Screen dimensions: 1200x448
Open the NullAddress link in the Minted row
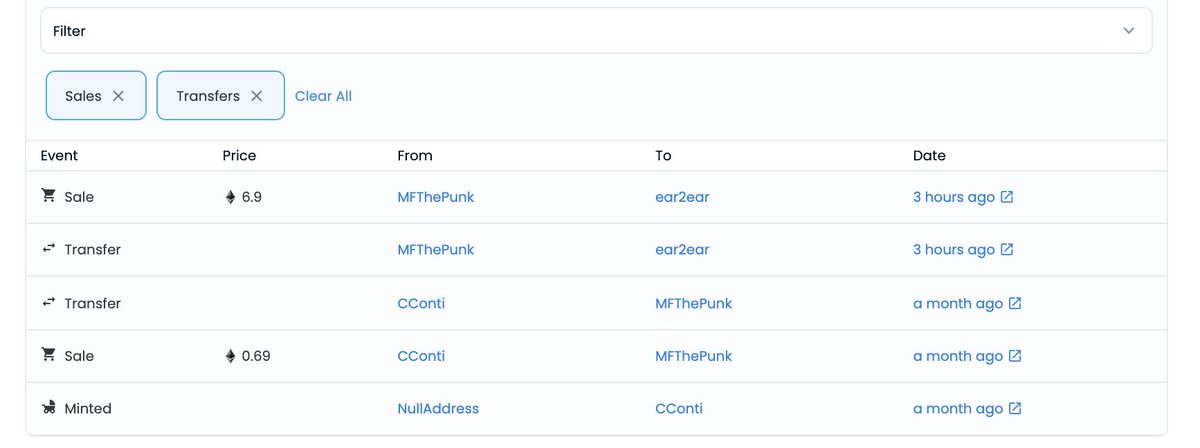438,409
